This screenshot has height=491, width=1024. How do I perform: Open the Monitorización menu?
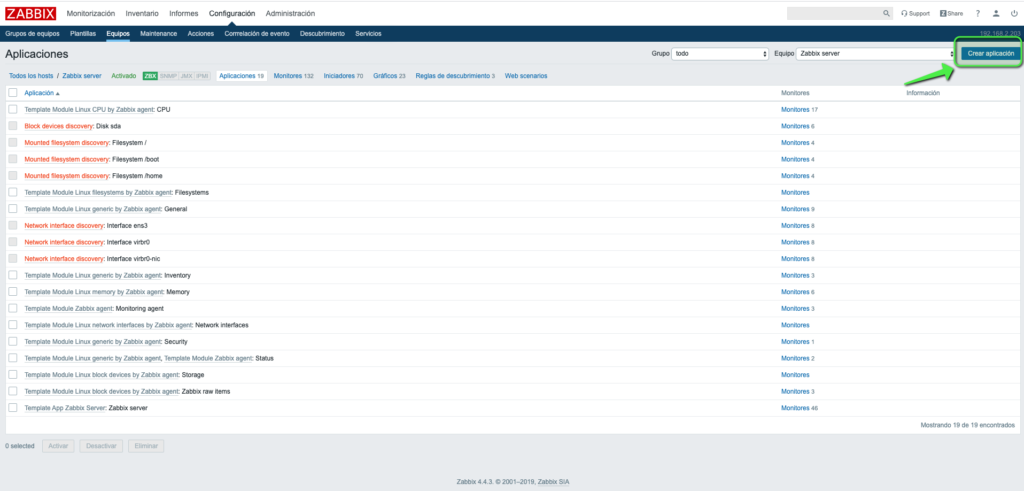91,13
